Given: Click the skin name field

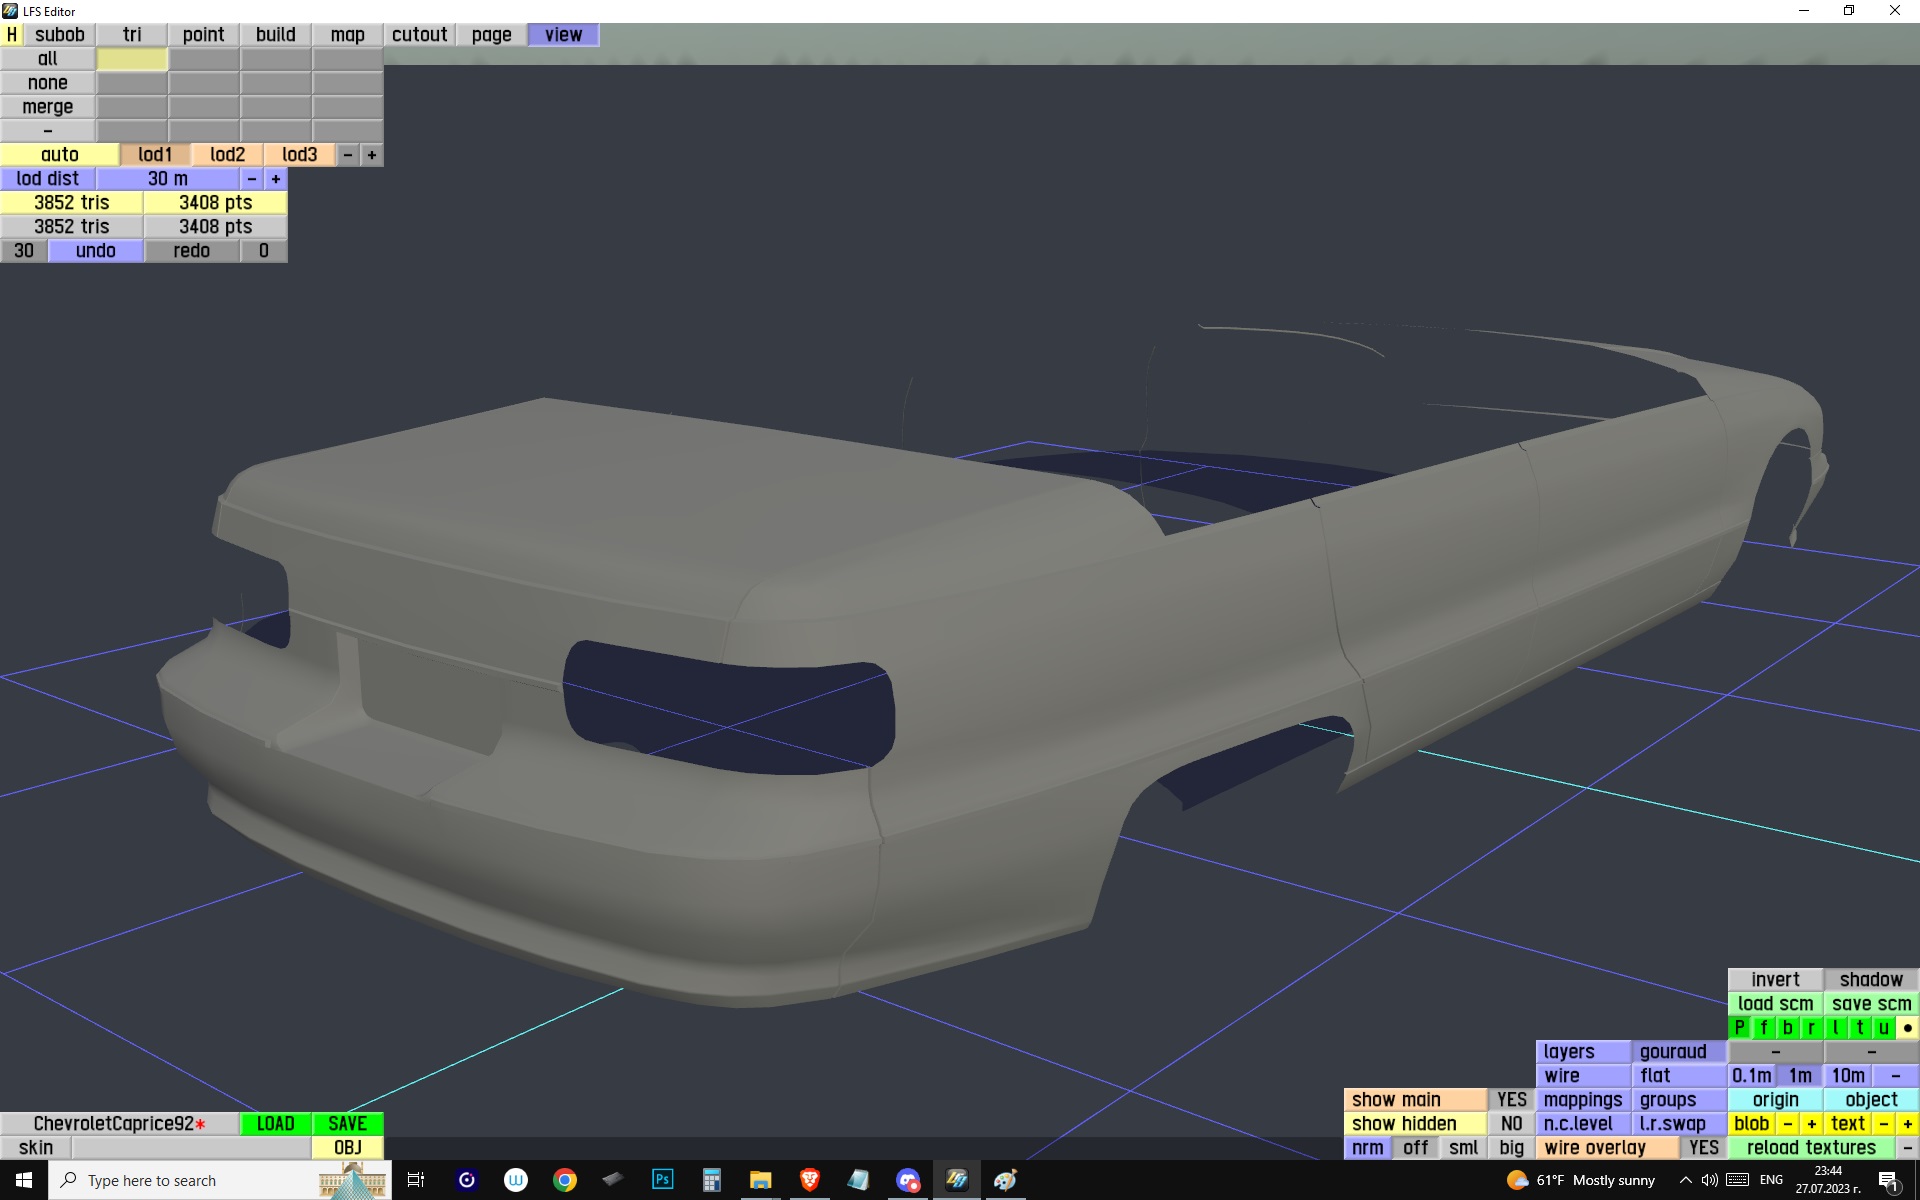Looking at the screenshot, I should coord(190,1147).
